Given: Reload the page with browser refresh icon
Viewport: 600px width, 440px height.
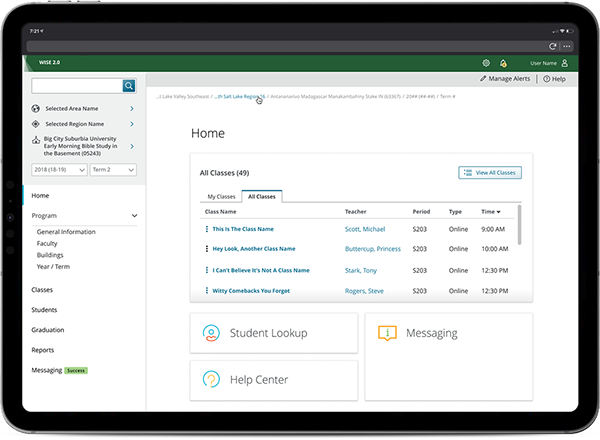Looking at the screenshot, I should (552, 46).
